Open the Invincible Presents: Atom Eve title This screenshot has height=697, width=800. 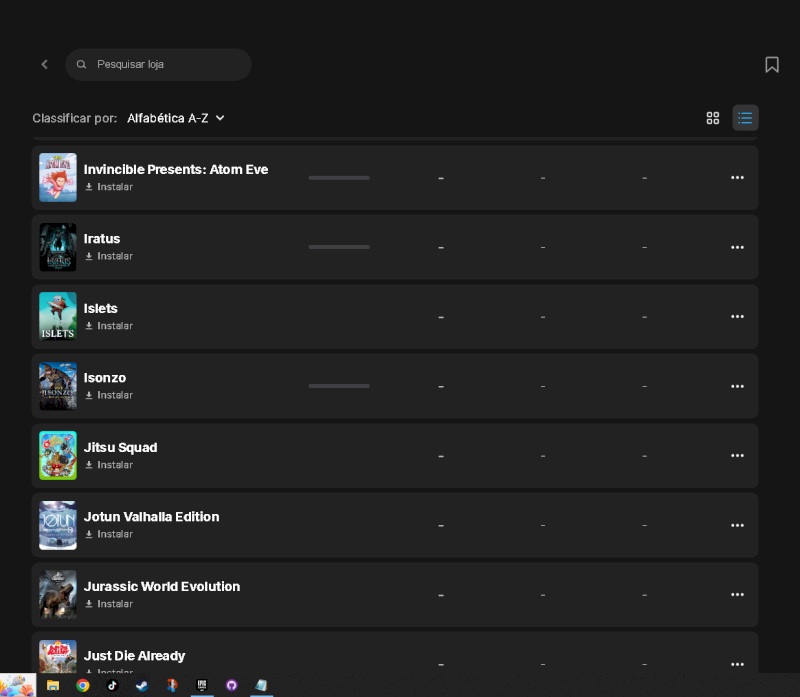(x=176, y=169)
